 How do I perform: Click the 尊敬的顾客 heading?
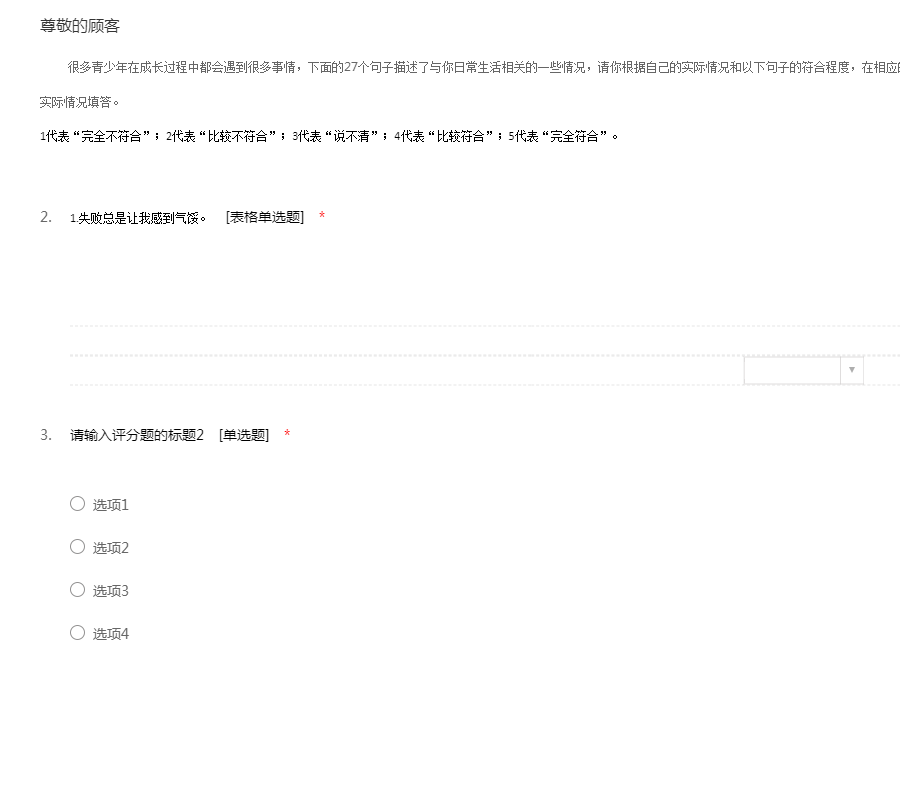80,26
